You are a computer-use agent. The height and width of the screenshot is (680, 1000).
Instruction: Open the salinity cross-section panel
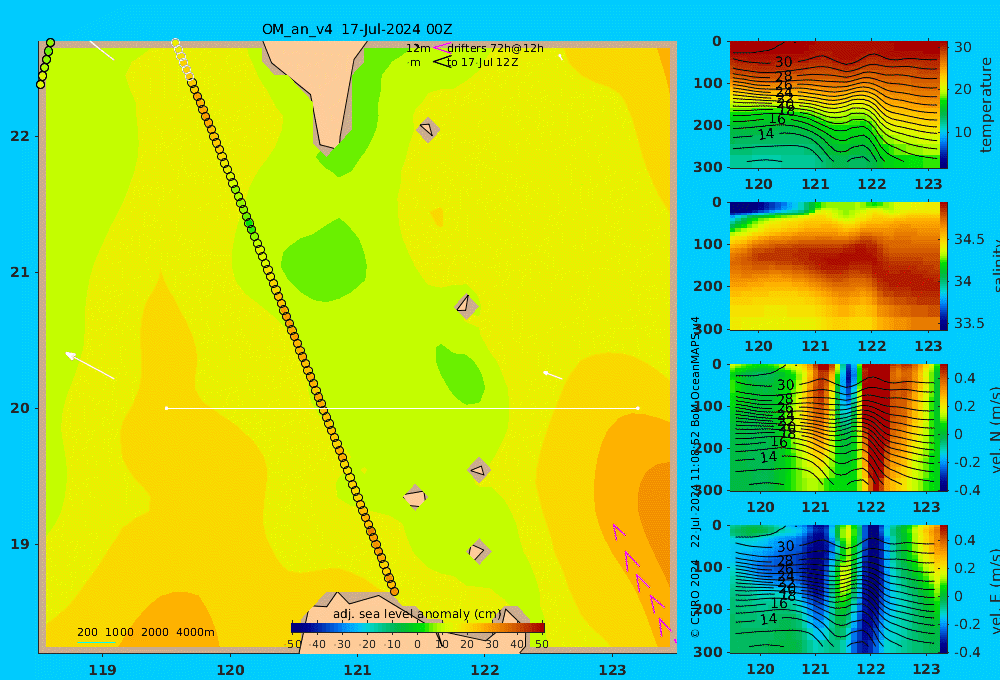pyautogui.click(x=834, y=266)
